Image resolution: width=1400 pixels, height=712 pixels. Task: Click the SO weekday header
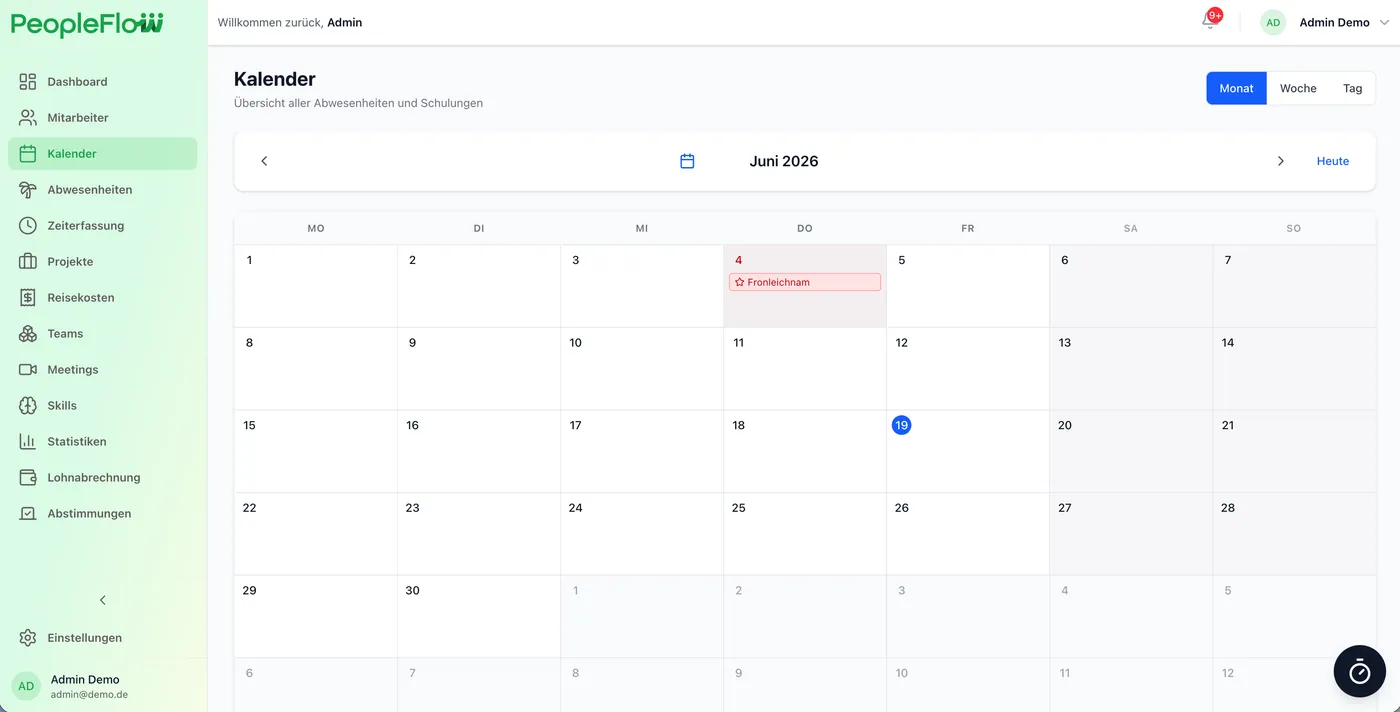1294,229
